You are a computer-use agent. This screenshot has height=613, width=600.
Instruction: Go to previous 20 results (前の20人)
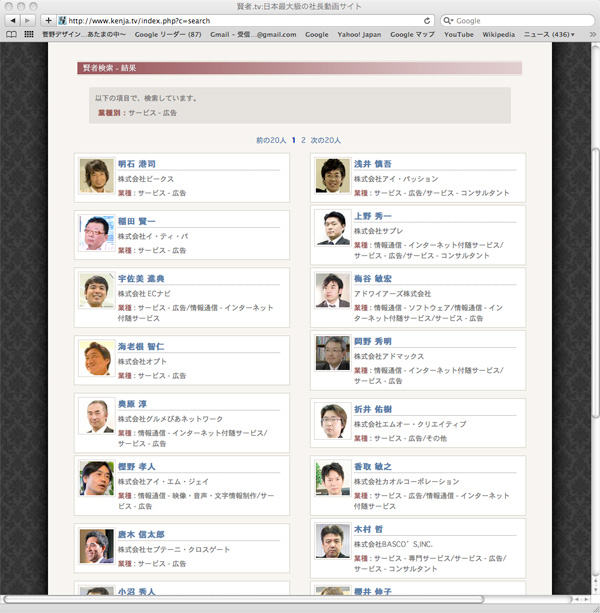click(x=271, y=140)
